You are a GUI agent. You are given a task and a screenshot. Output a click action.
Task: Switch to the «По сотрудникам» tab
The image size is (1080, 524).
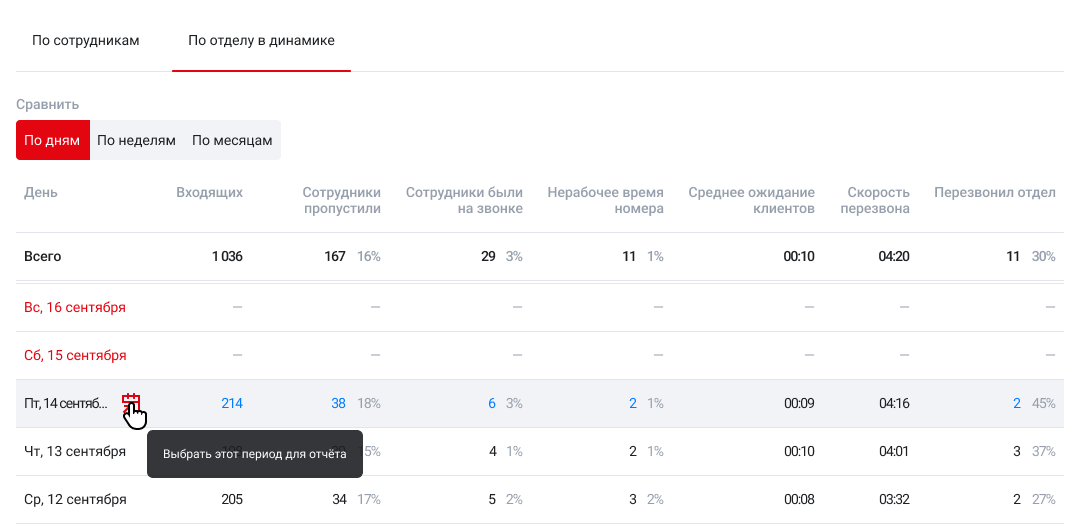pos(86,41)
